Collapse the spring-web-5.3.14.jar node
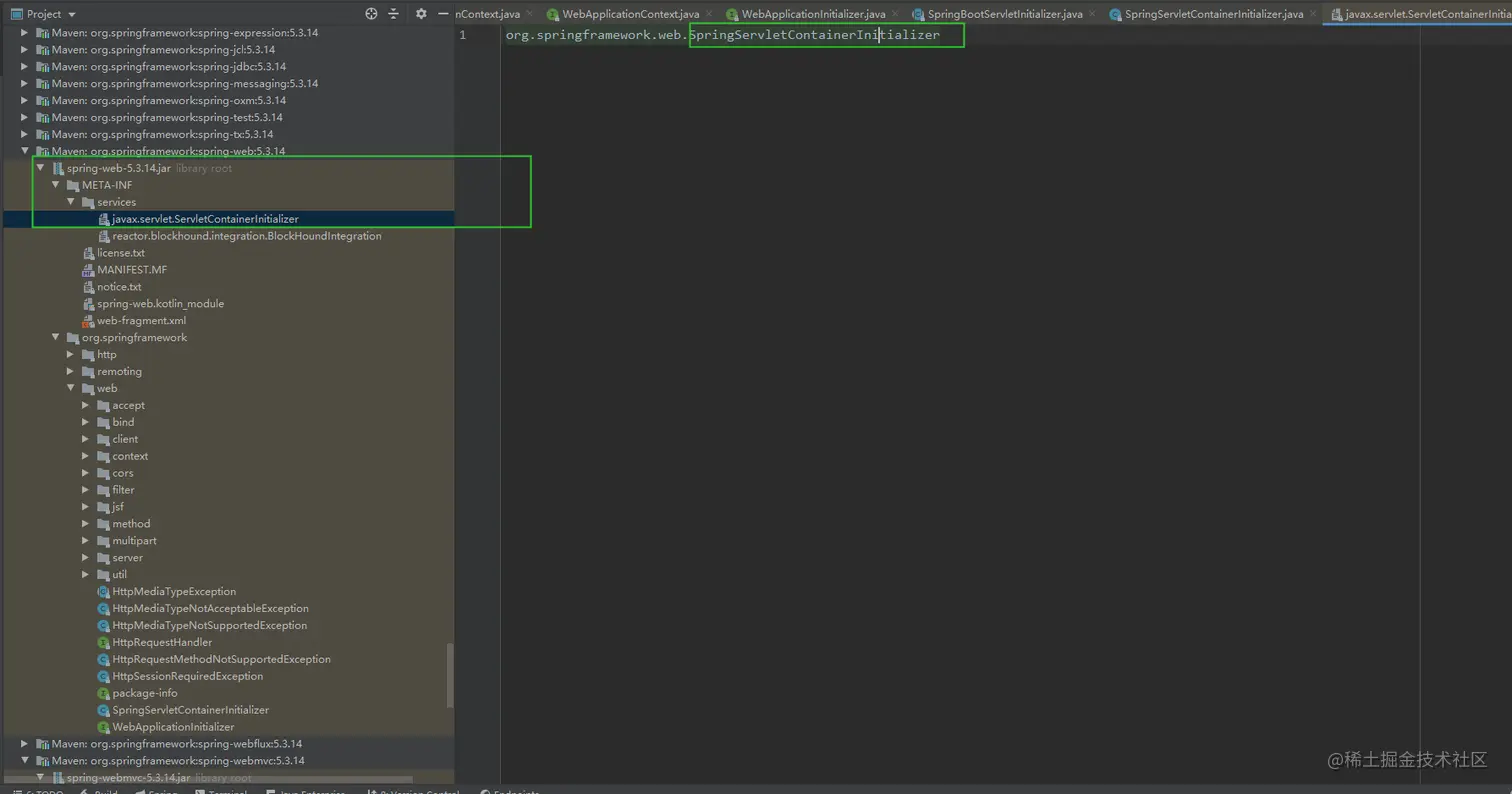The width and height of the screenshot is (1512, 794). point(40,168)
